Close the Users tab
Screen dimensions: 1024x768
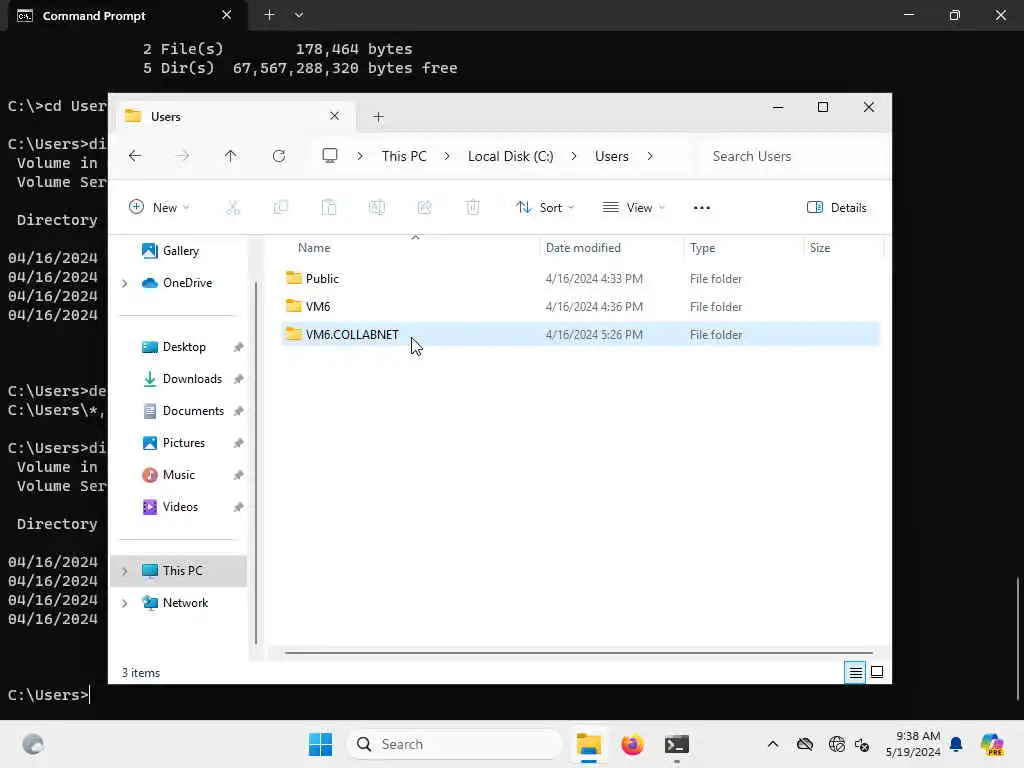pyautogui.click(x=334, y=116)
